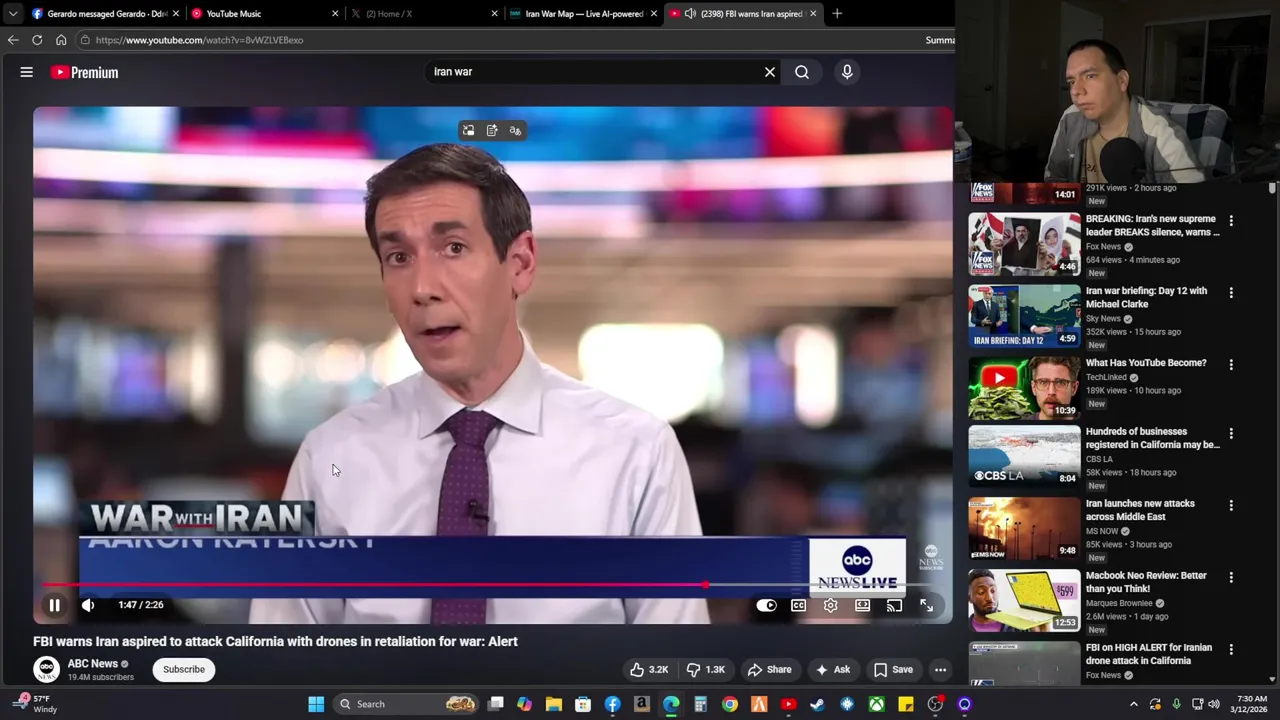Start voice search with the microphone
Viewport: 1280px width, 720px height.
[x=847, y=72]
